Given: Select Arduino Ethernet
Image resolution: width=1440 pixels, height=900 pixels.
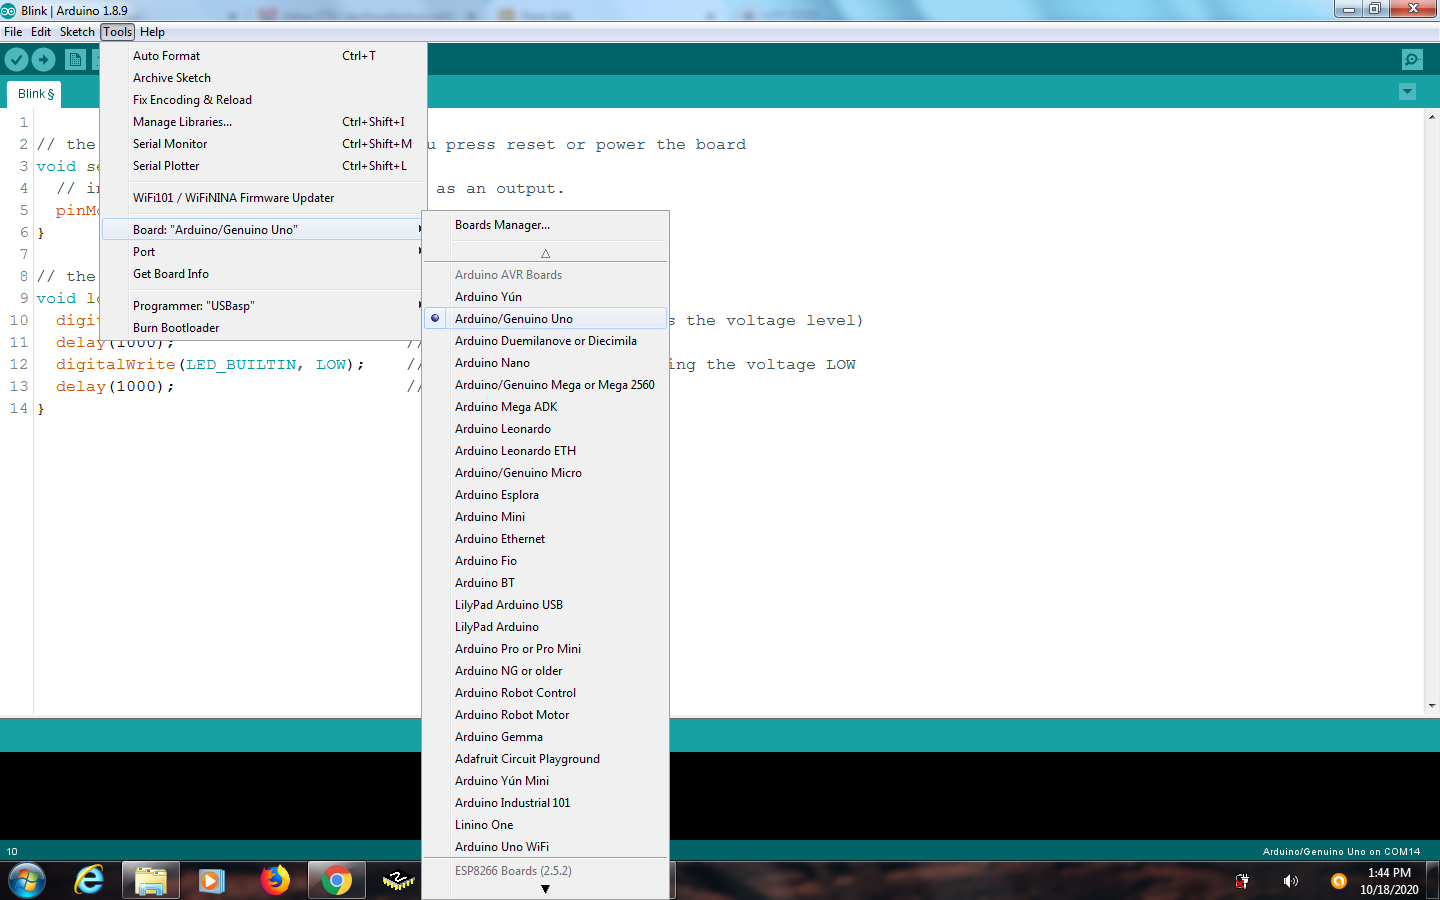Looking at the screenshot, I should tap(545, 539).
